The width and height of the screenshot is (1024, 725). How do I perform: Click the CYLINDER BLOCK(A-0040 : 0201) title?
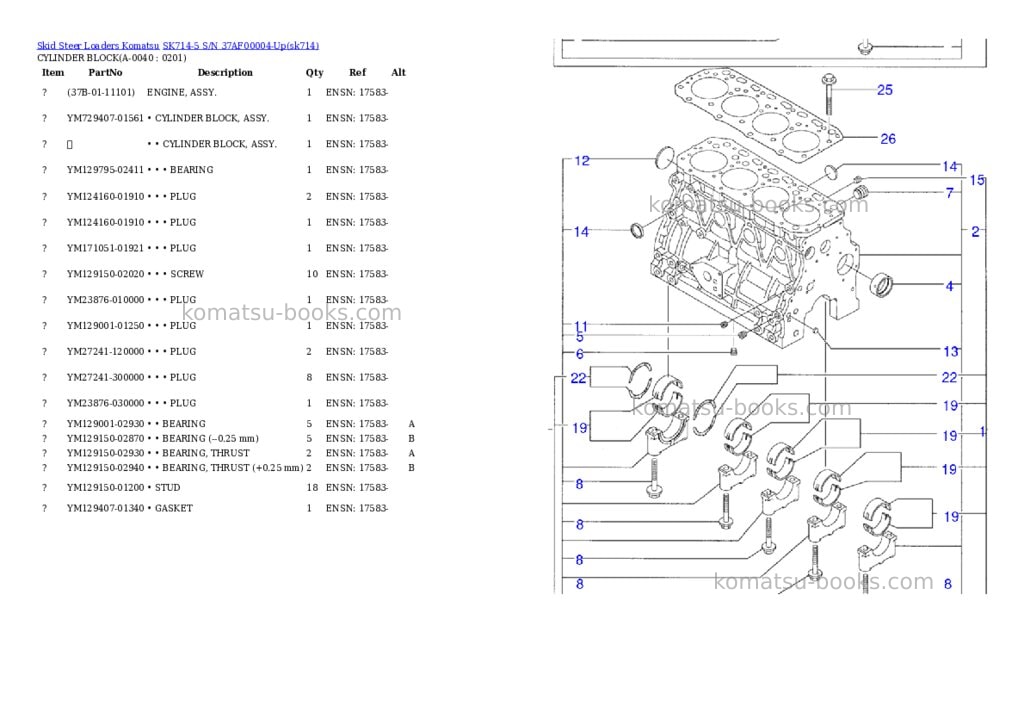click(x=112, y=58)
